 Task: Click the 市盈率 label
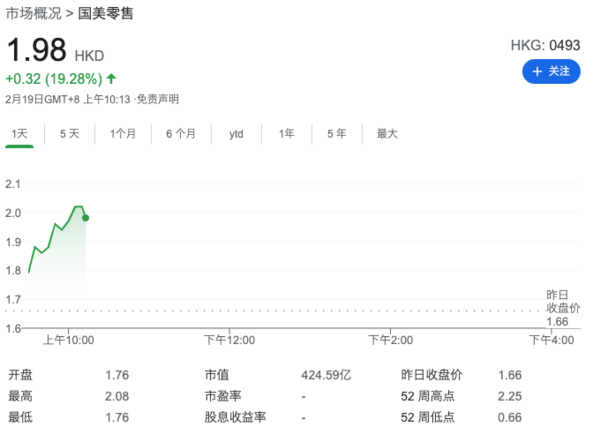(x=223, y=396)
